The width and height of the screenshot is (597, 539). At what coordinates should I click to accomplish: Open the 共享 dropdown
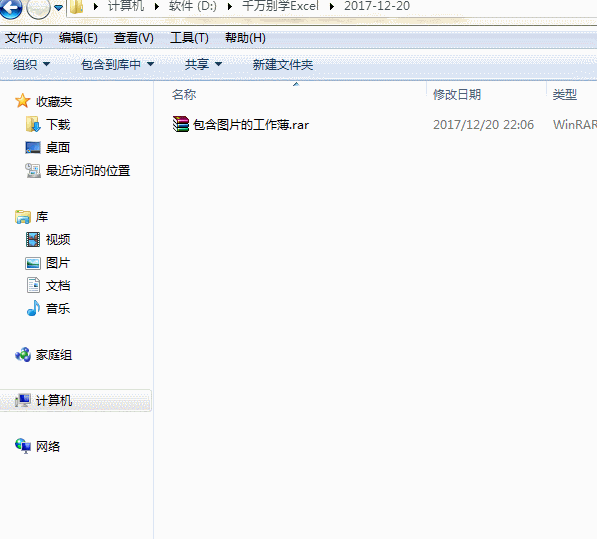click(x=203, y=64)
